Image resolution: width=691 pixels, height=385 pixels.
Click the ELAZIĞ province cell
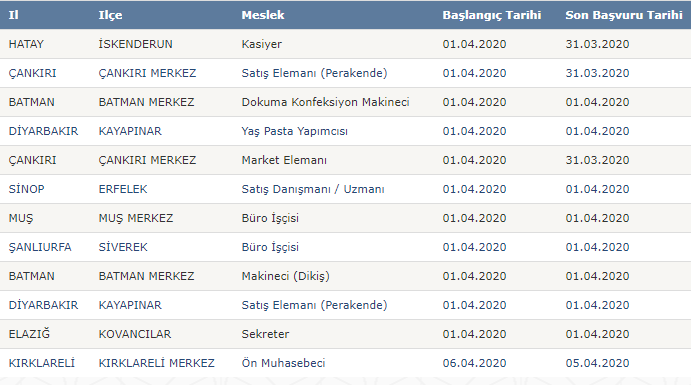(29, 334)
